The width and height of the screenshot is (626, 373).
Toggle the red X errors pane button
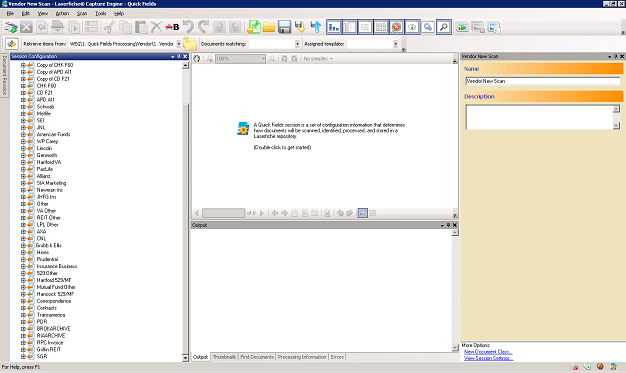[396, 27]
